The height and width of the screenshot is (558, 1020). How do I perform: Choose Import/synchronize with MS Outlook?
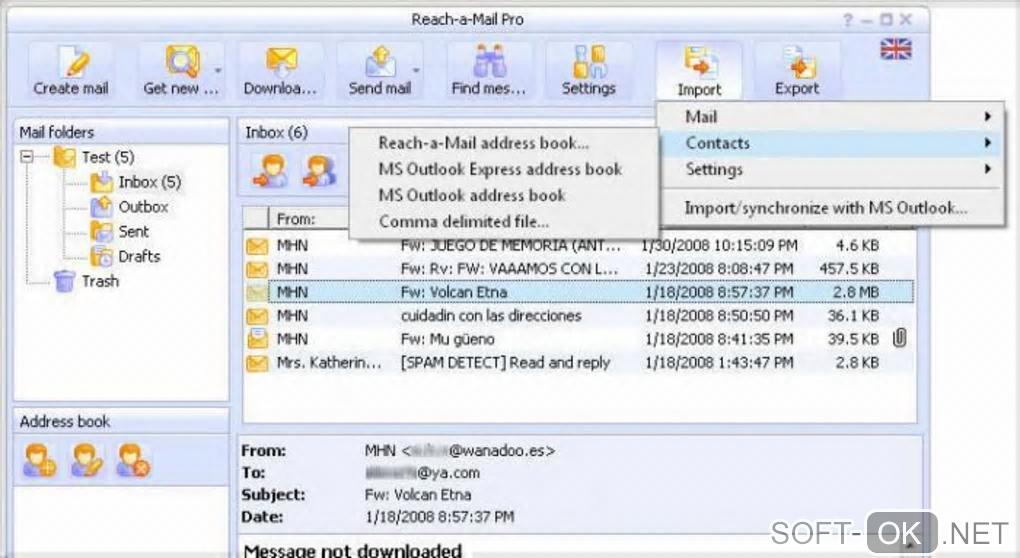(826, 208)
